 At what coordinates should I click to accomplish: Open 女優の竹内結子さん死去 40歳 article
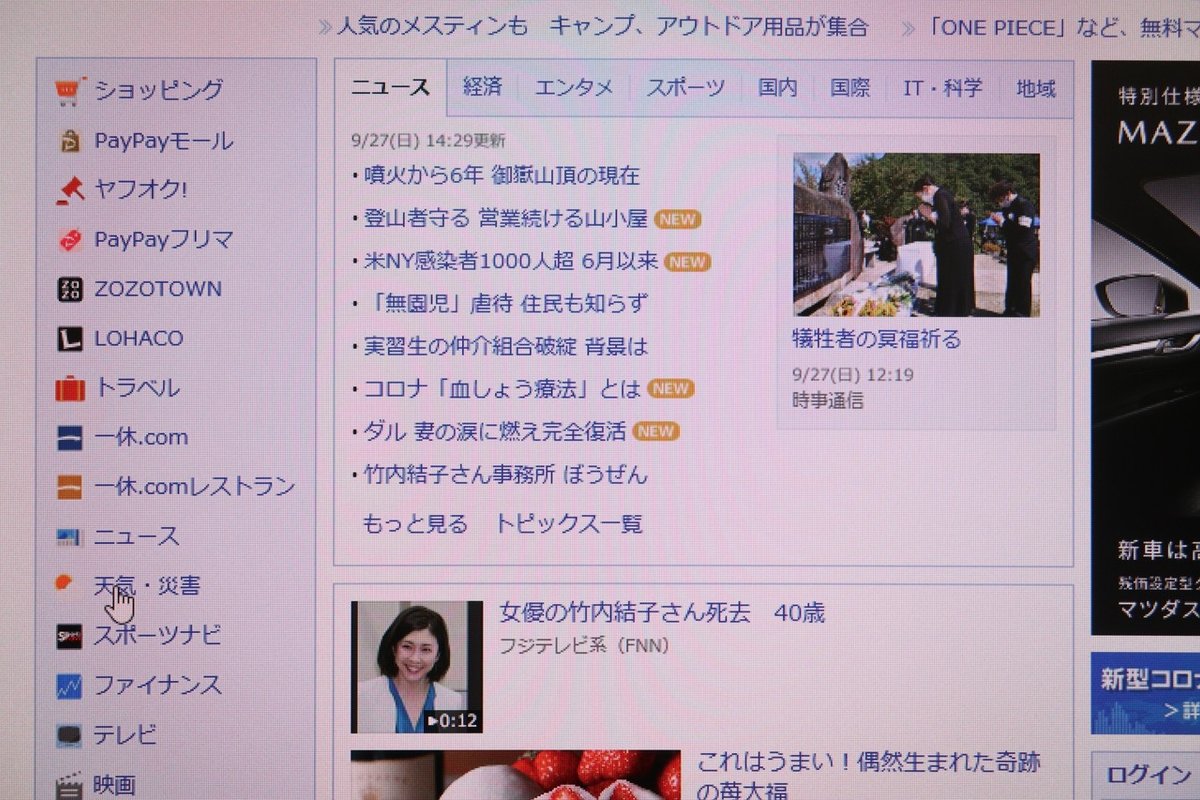(662, 613)
